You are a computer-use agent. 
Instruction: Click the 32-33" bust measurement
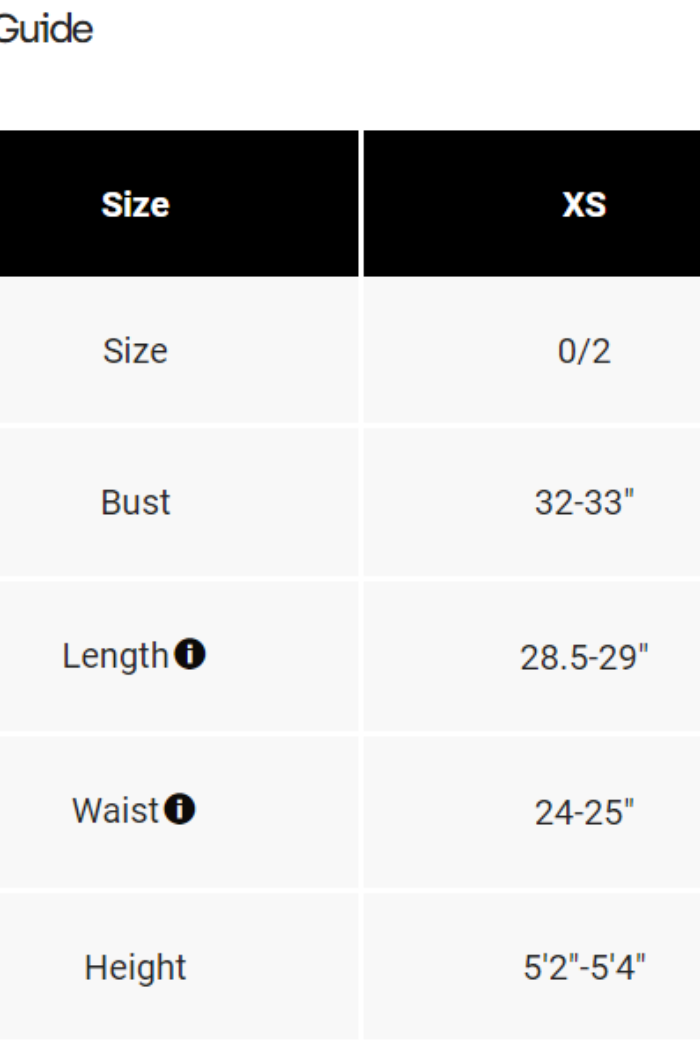point(584,502)
